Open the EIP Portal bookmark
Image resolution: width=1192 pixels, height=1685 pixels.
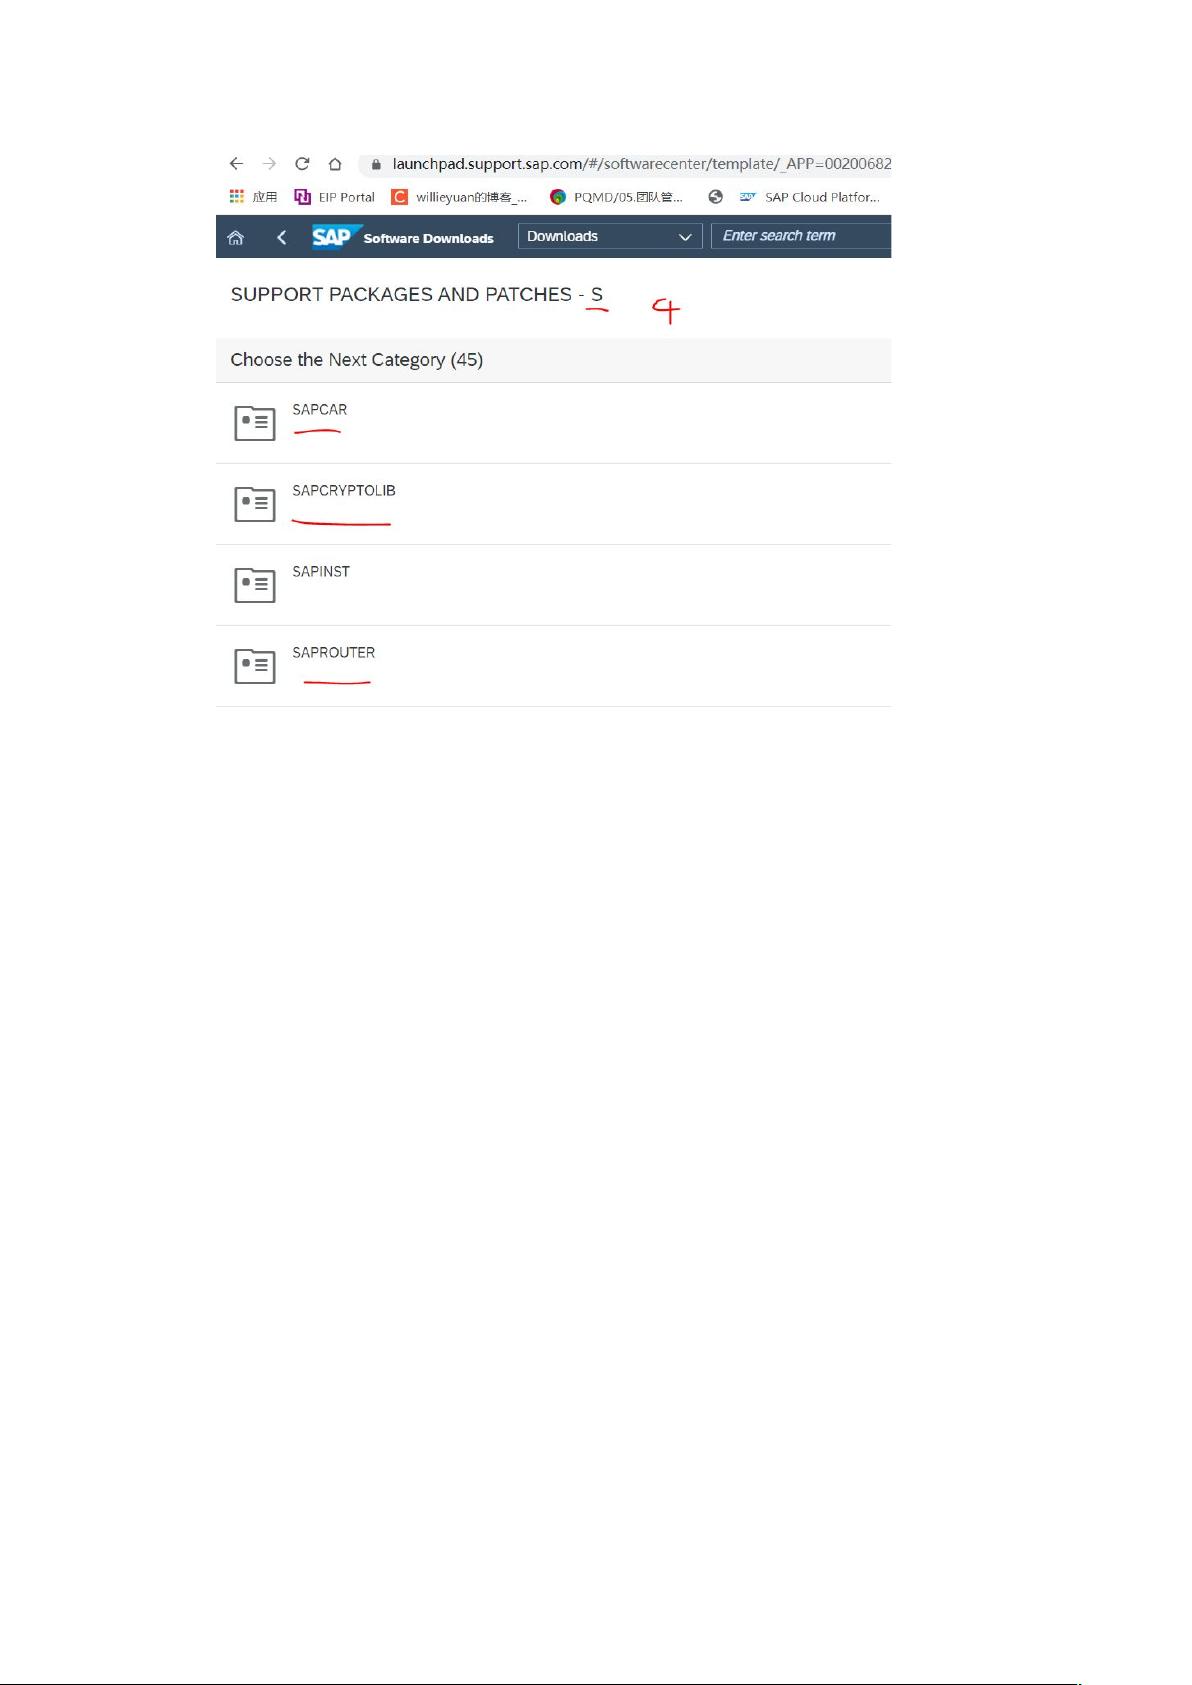335,197
